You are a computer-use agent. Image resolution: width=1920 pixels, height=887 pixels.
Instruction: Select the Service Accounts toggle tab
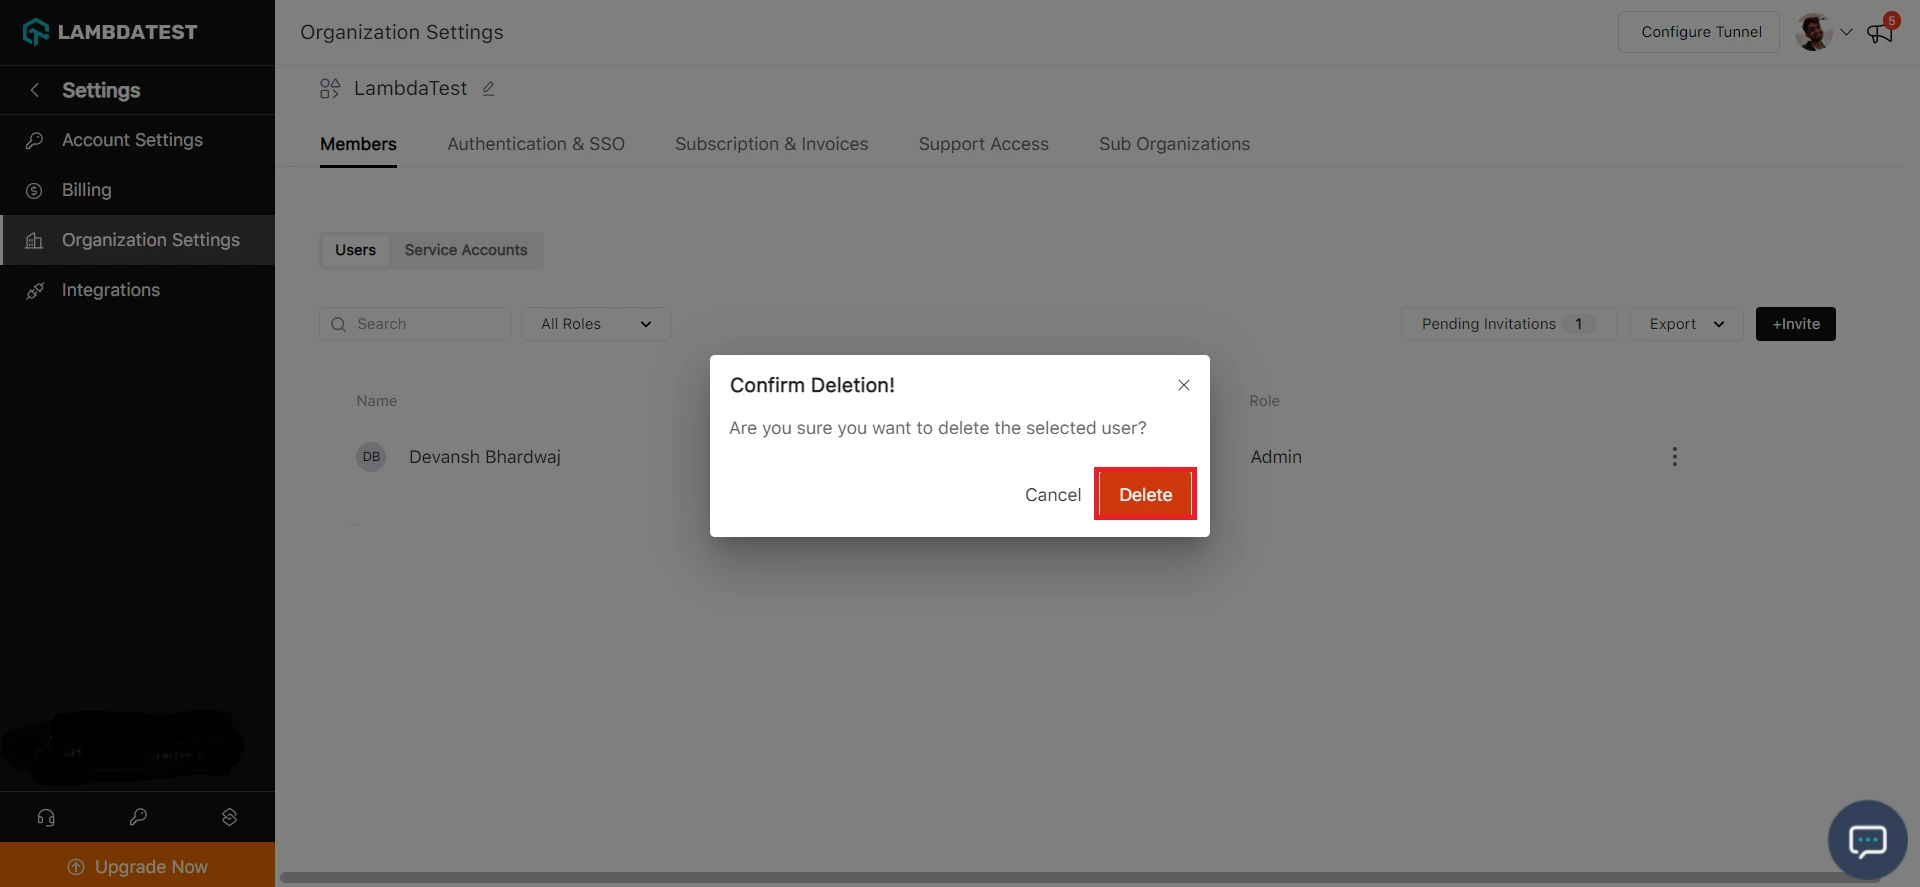(465, 250)
